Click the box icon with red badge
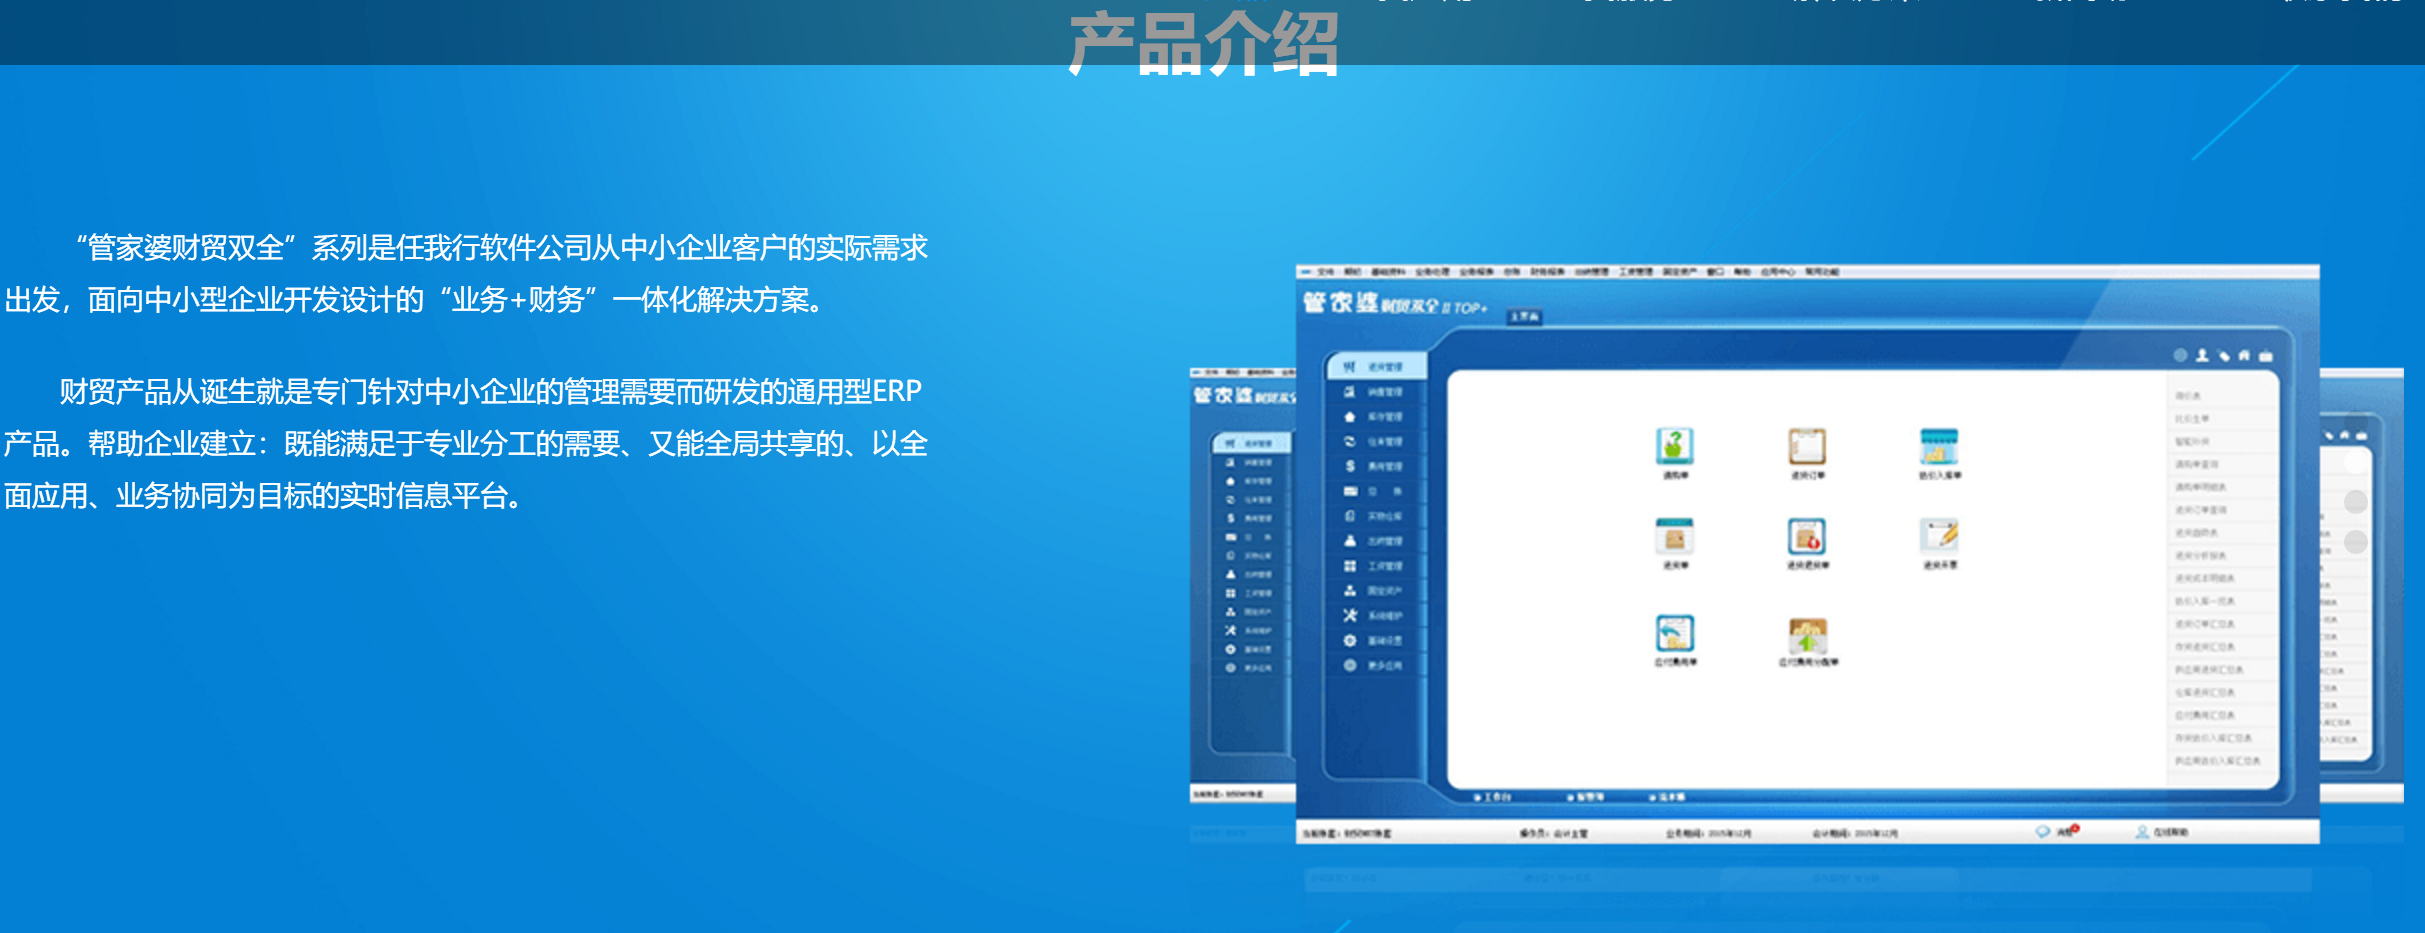This screenshot has height=933, width=2425. click(x=1806, y=537)
